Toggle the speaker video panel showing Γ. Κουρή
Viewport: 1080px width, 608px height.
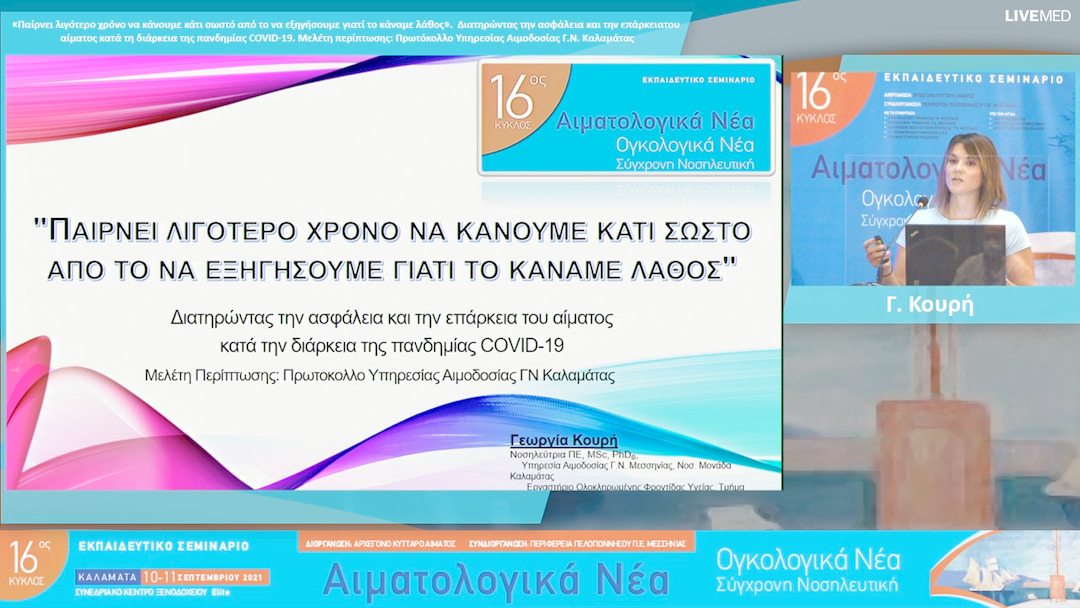[x=935, y=185]
